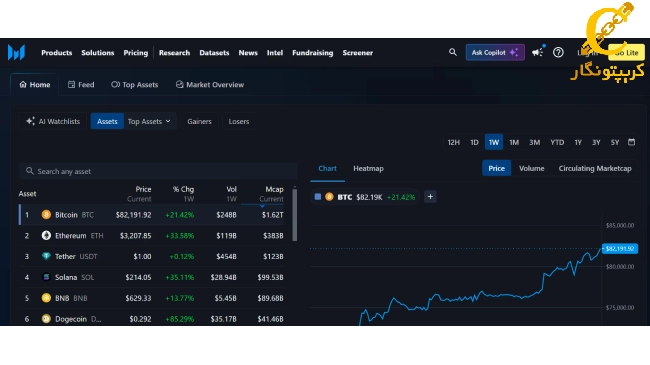
Task: Click the Ask Copilot button
Action: click(495, 52)
